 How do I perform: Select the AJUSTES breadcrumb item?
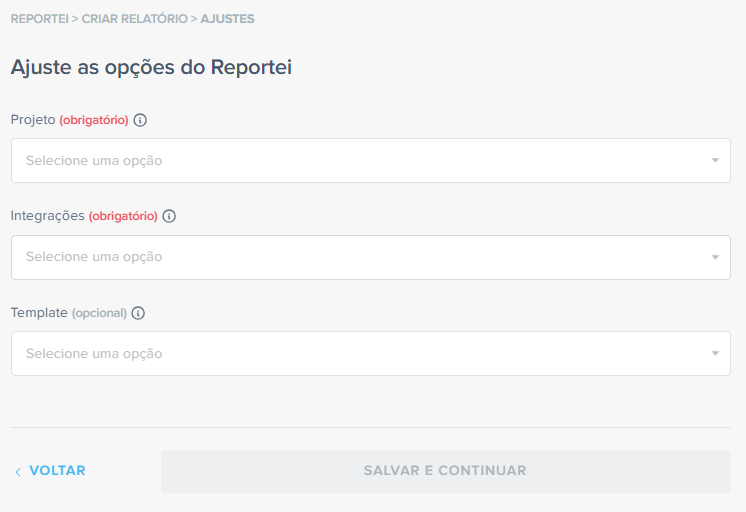point(228,19)
